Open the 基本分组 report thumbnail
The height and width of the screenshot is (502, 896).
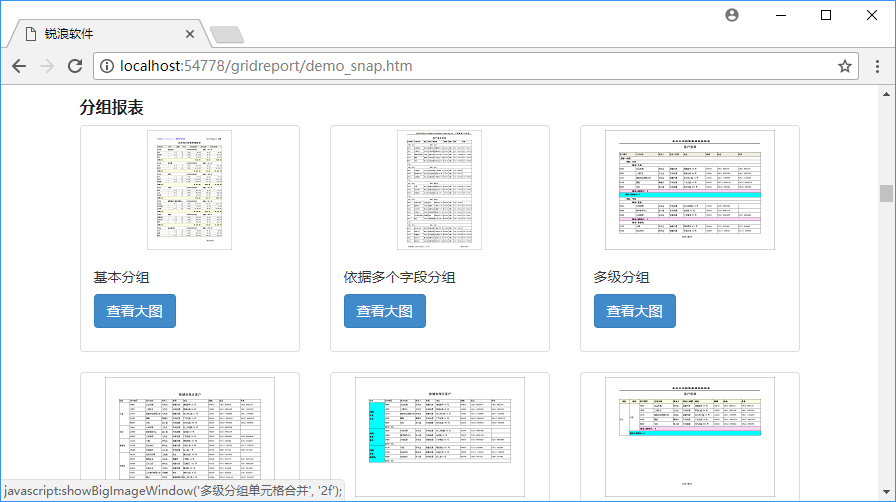190,190
